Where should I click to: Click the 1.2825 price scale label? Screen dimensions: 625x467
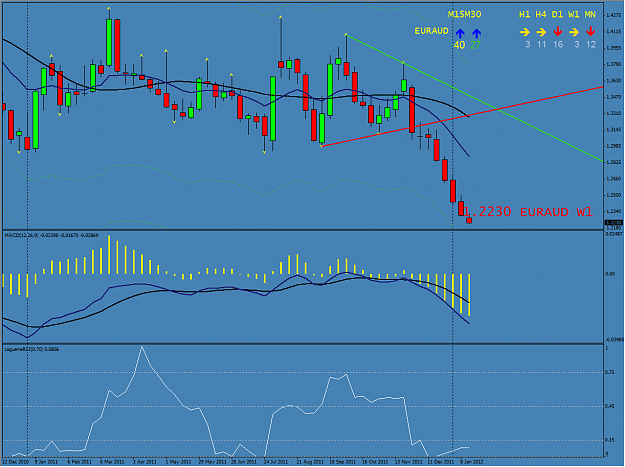click(x=613, y=163)
